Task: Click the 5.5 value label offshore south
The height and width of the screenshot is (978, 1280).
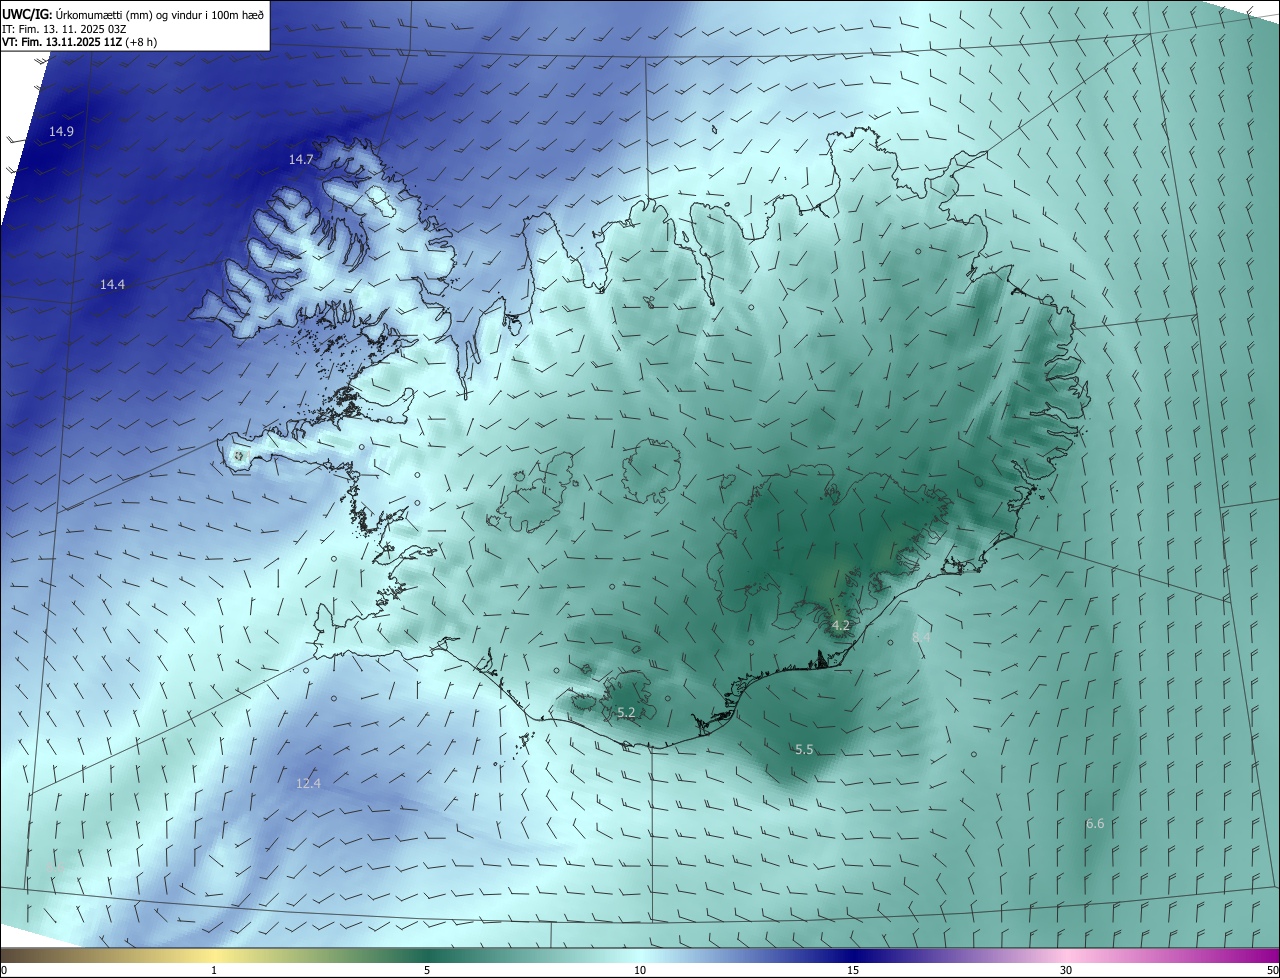Action: (x=804, y=750)
